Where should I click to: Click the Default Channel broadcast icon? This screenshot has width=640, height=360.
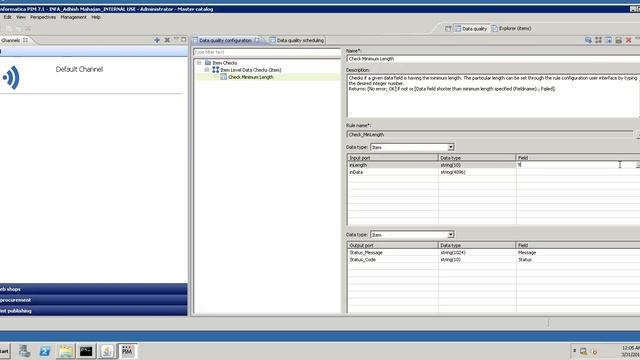click(11, 78)
